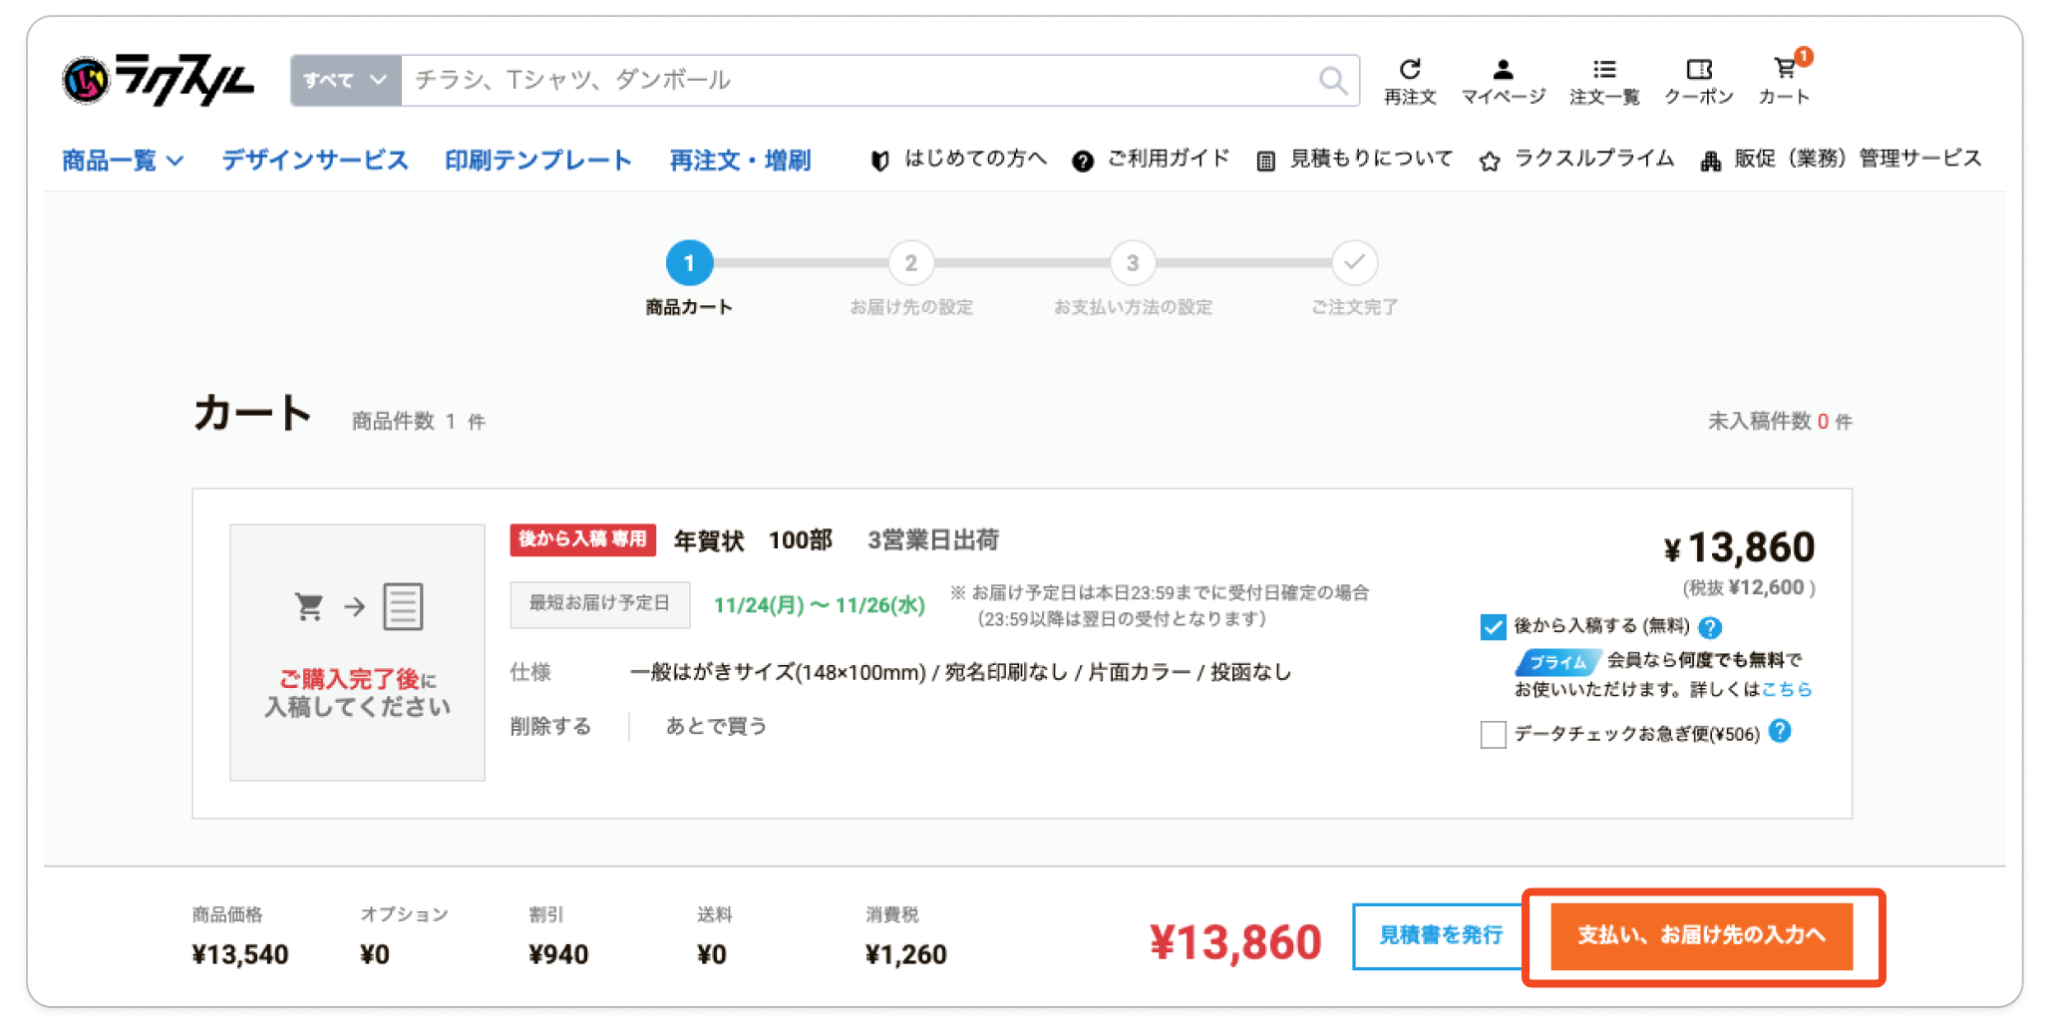
Task: Click the Raksul logo
Action: coord(158,80)
